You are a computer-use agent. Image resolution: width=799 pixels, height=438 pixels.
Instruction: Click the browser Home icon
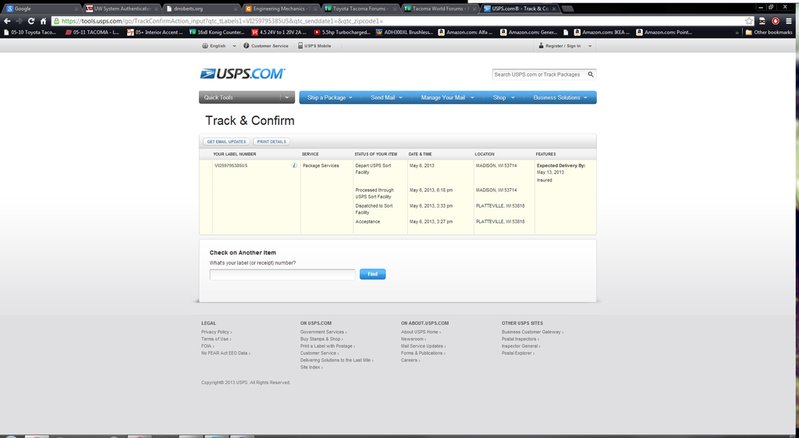tap(43, 21)
